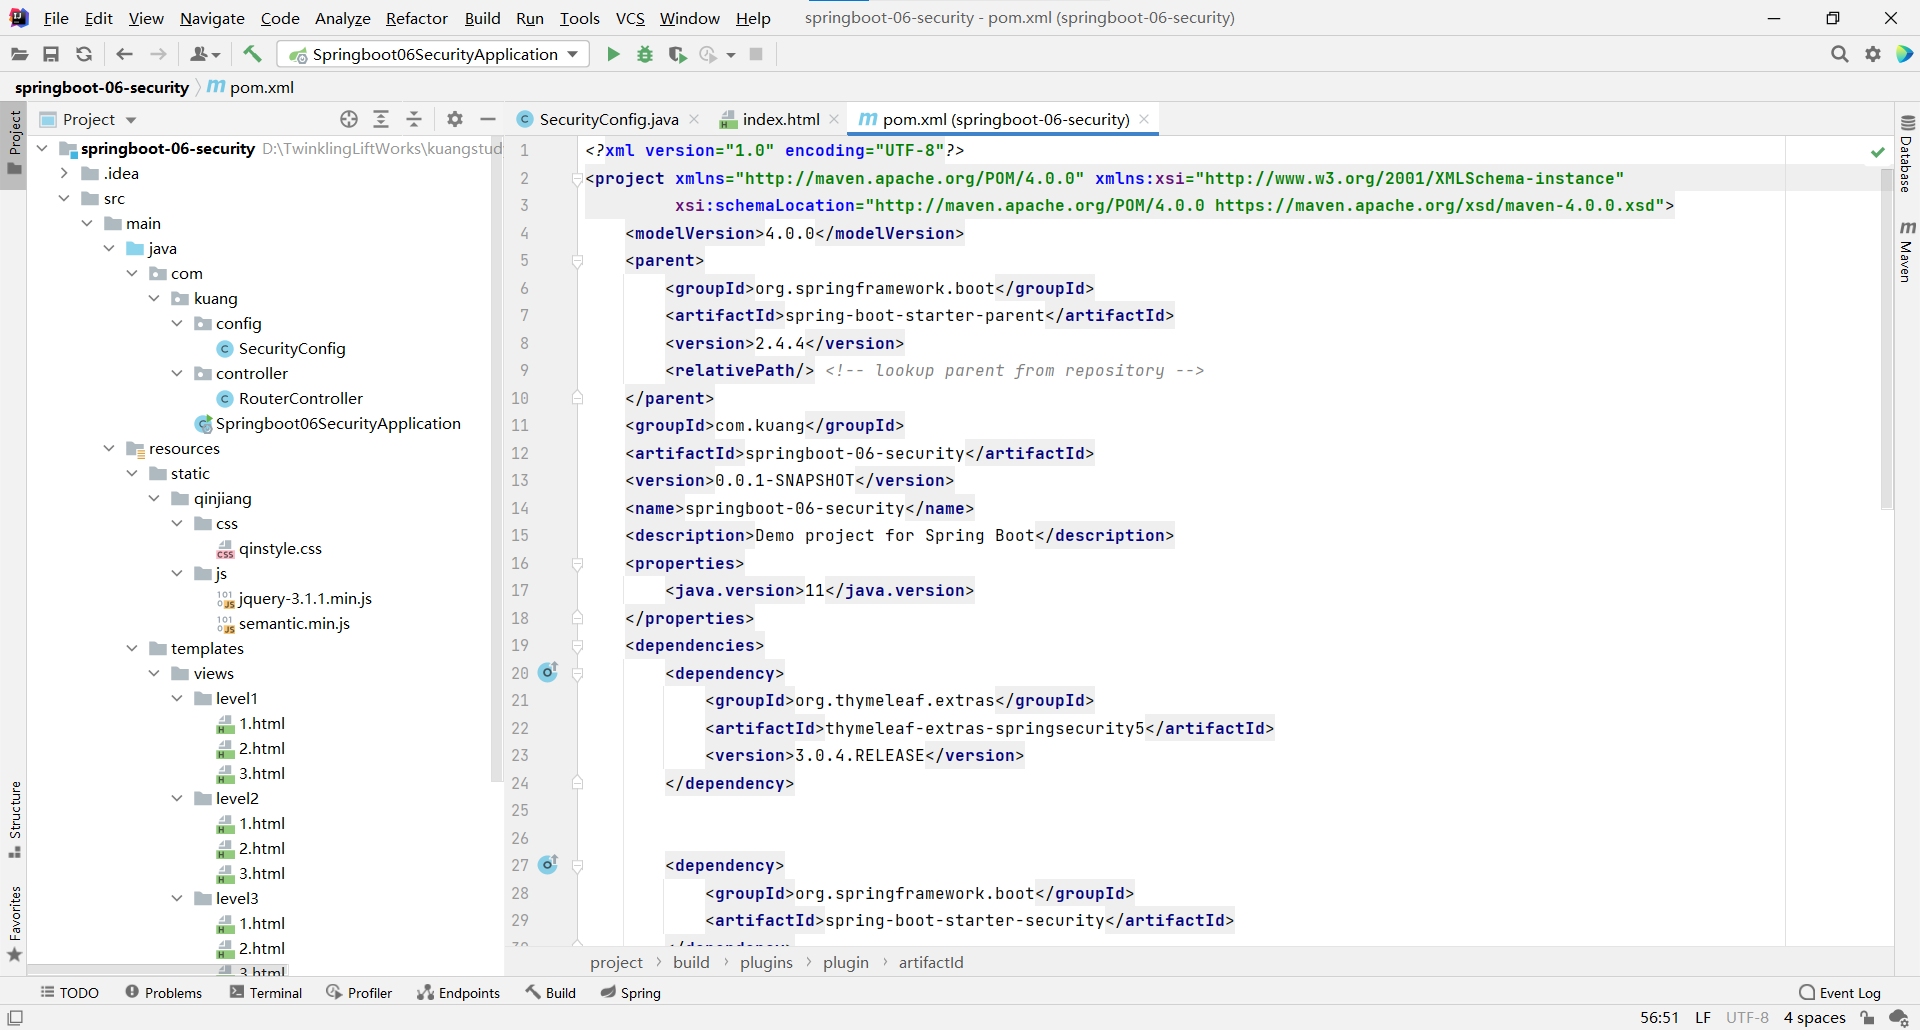Click the editor vertical scrollbar
The width and height of the screenshot is (1920, 1030).
1887,340
